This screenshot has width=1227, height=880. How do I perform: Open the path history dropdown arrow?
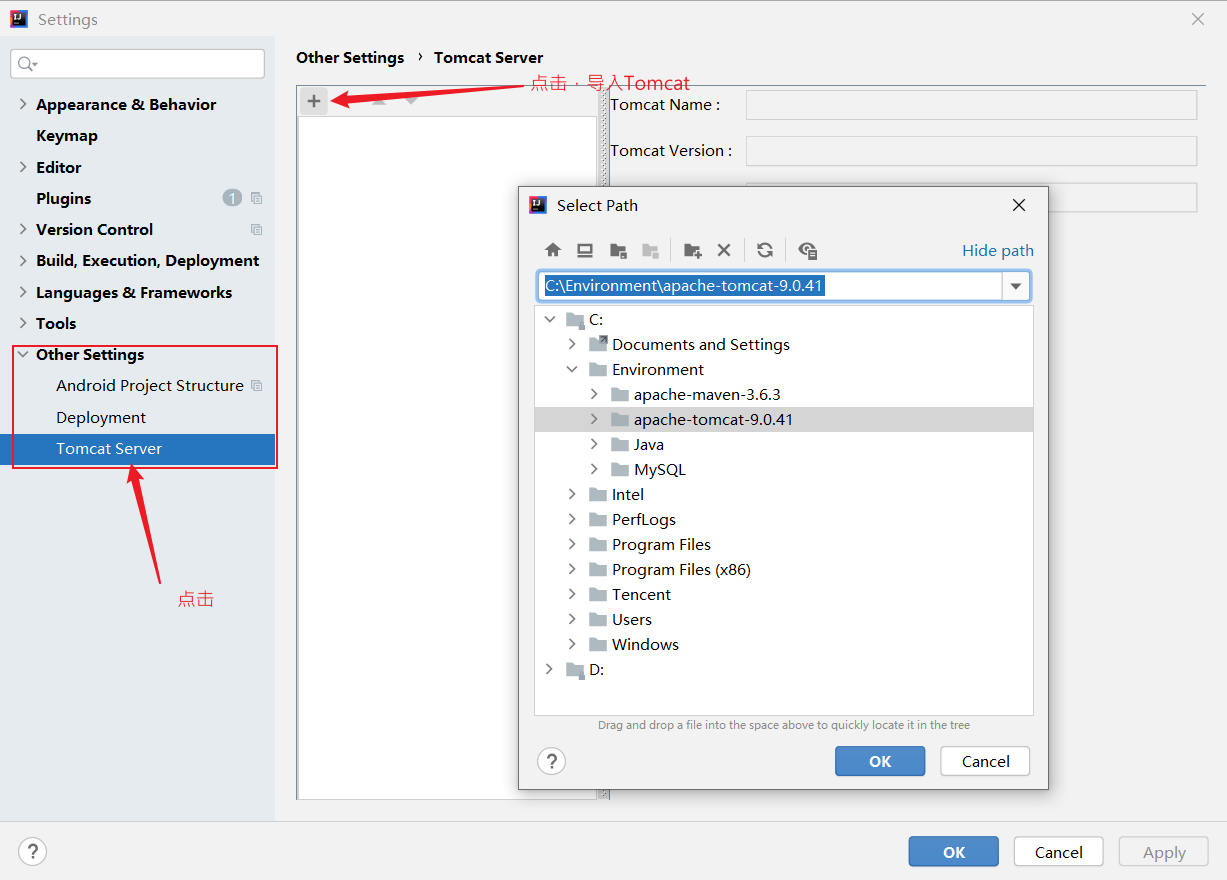click(x=1016, y=286)
